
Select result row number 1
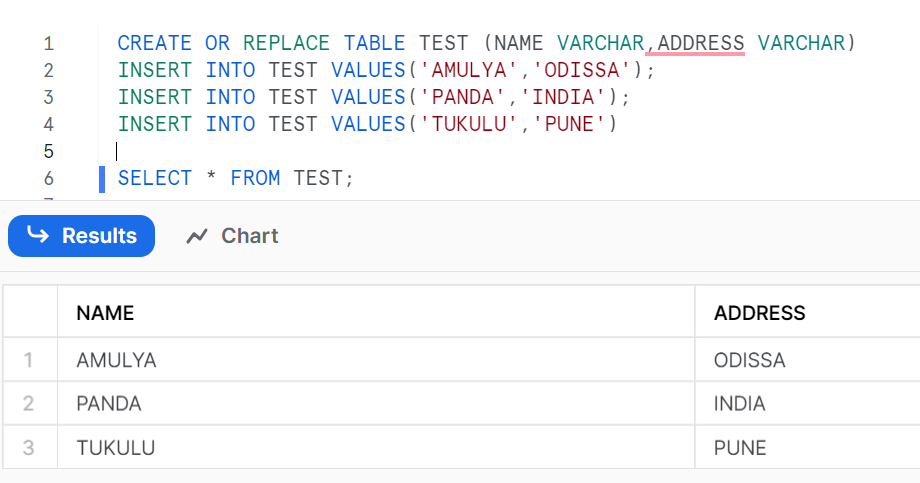click(x=28, y=360)
